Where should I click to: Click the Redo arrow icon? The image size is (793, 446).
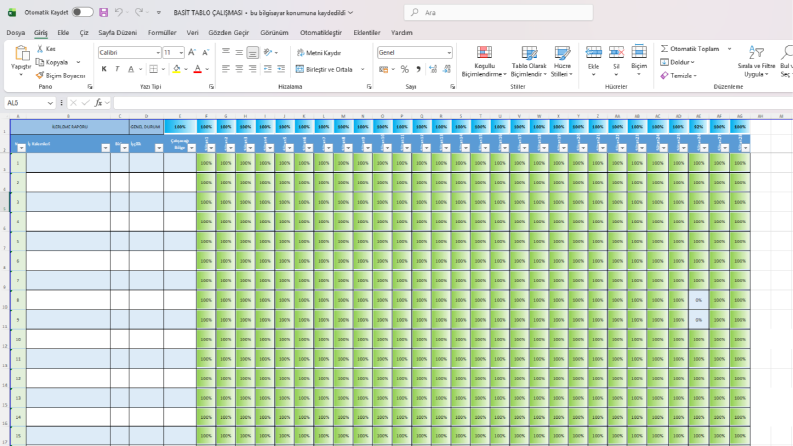coord(139,12)
